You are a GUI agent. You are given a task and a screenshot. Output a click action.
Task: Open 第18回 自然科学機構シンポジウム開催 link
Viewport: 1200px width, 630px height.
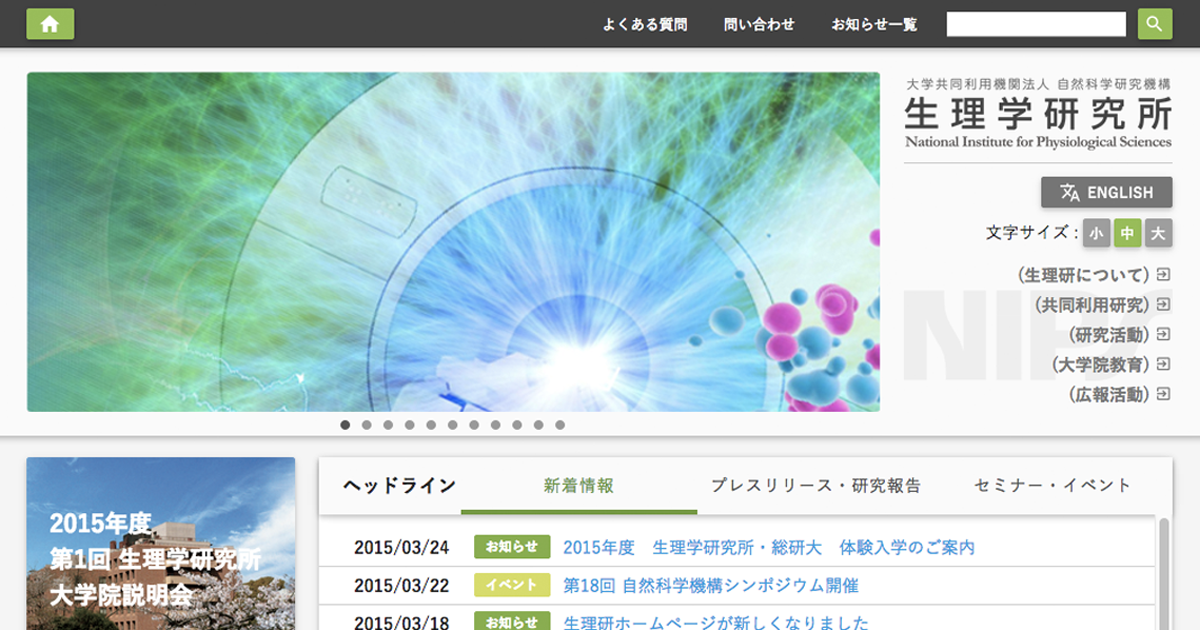[x=711, y=585]
